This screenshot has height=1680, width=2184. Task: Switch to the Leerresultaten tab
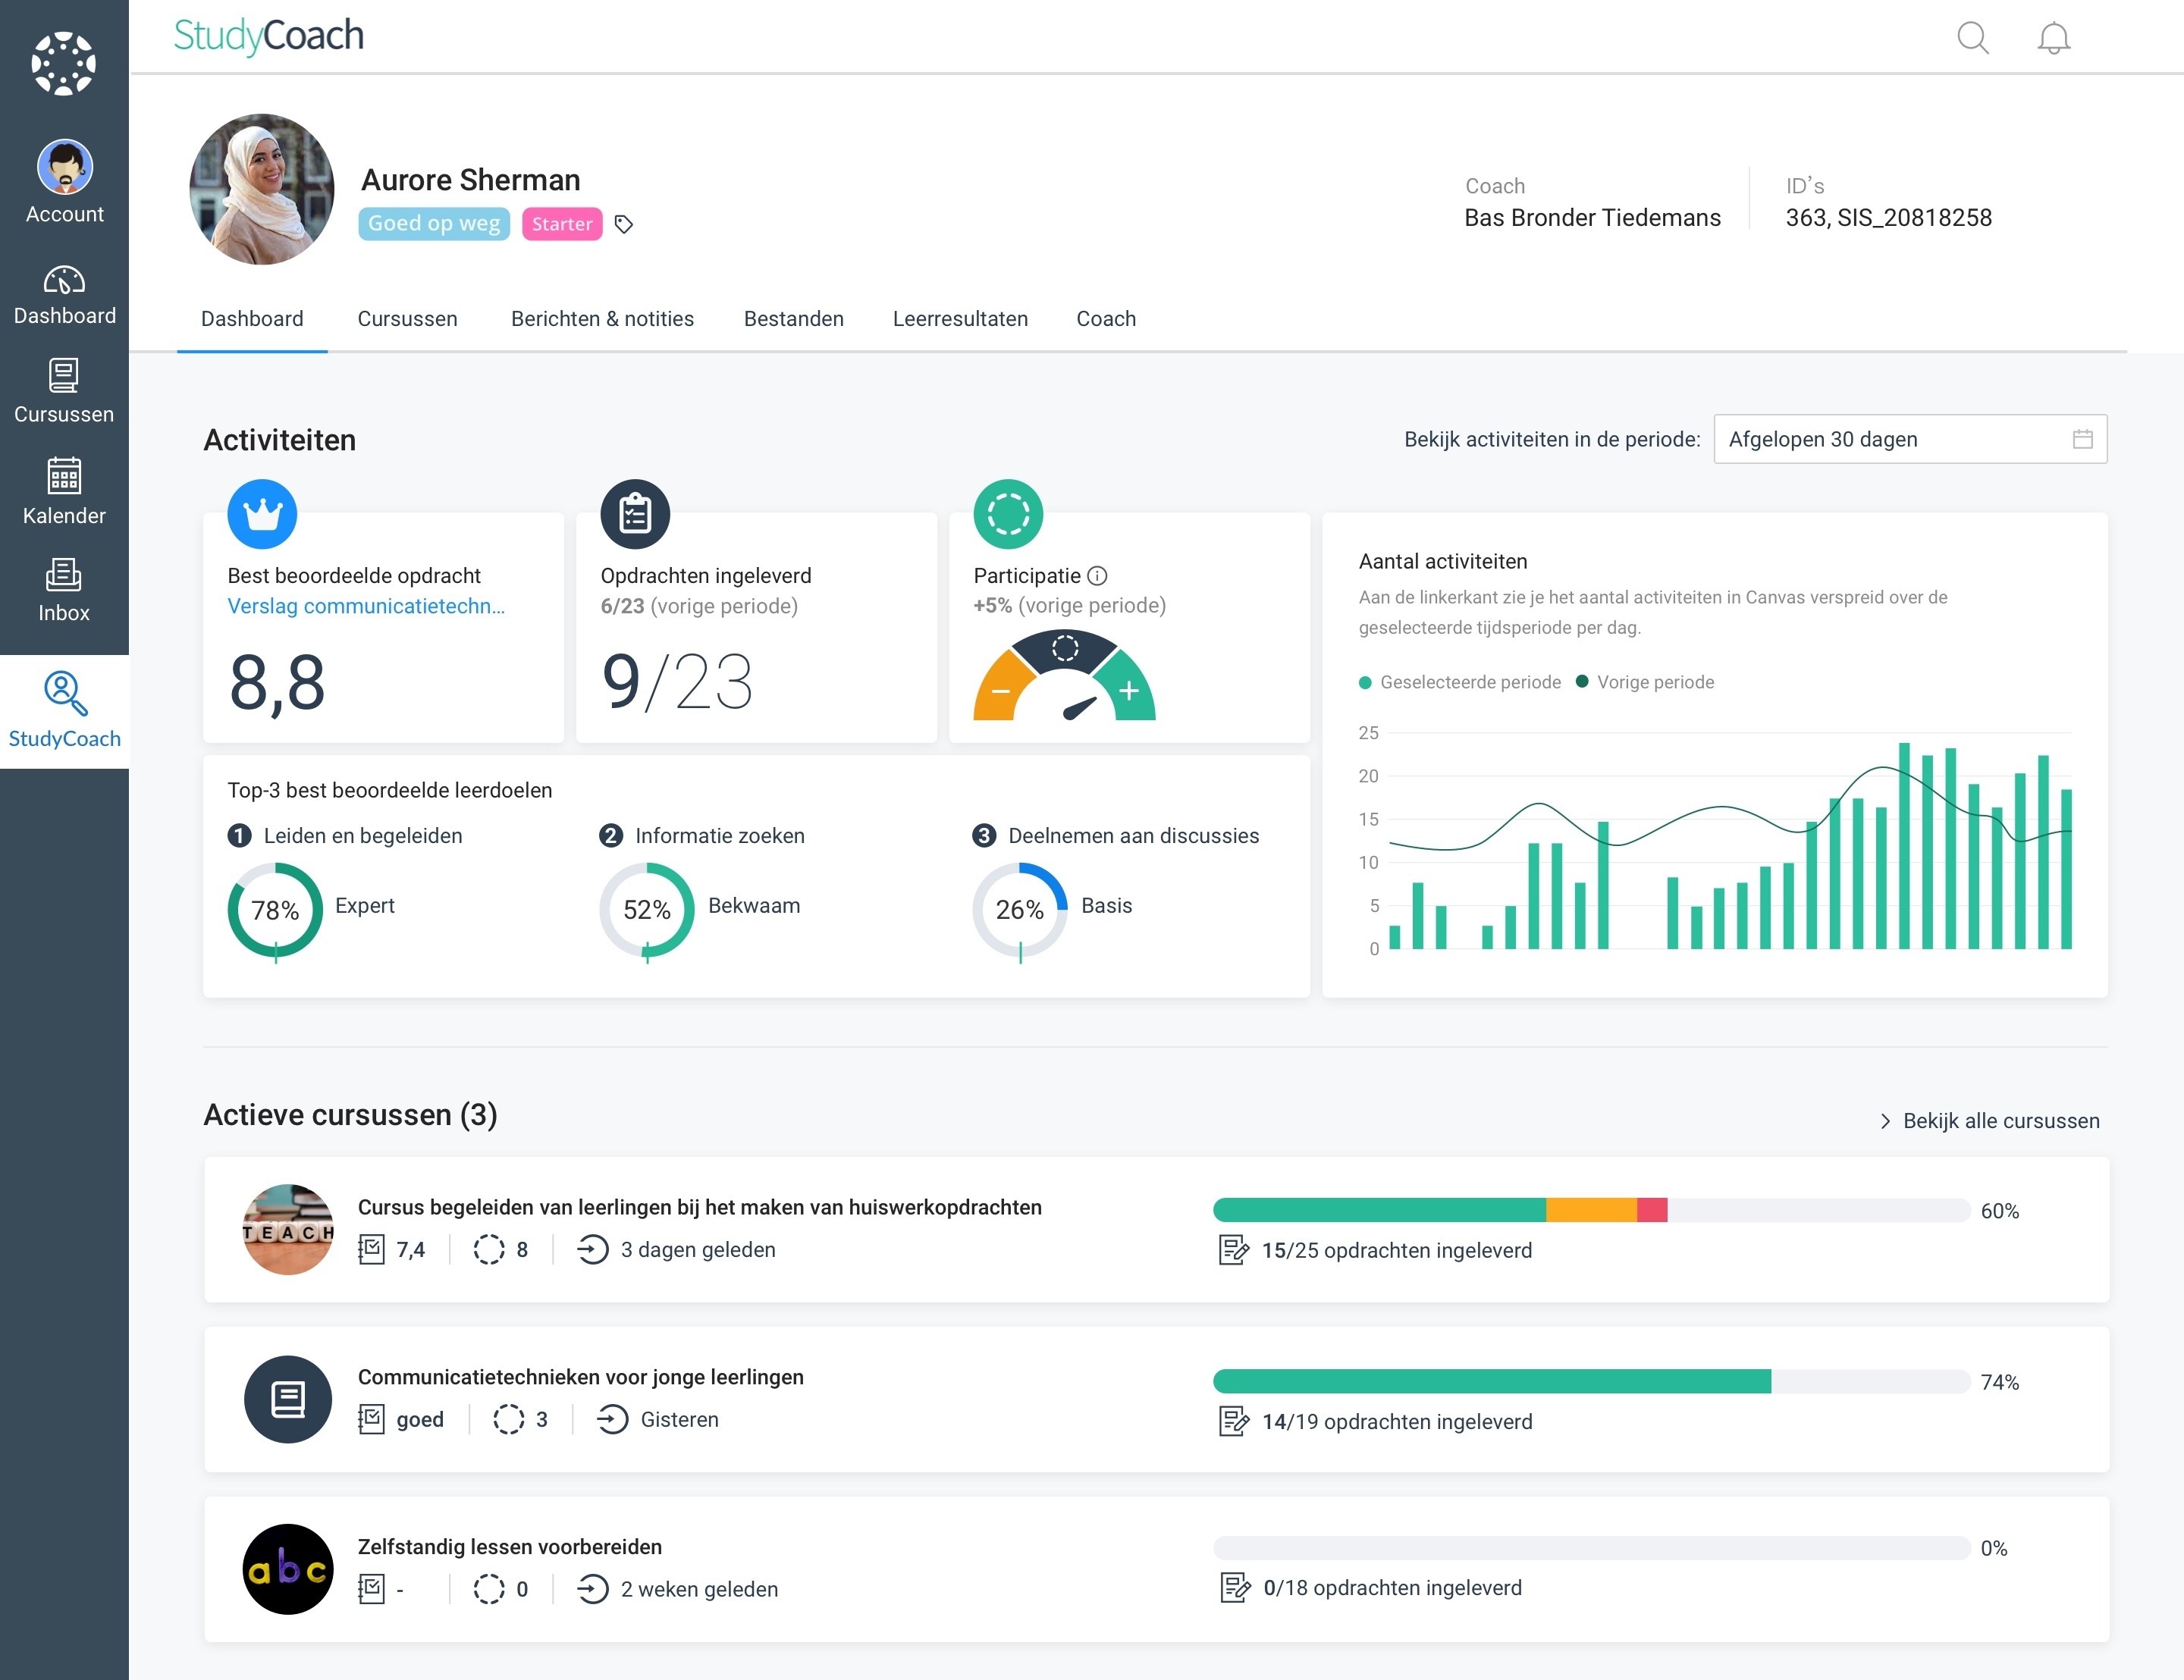pyautogui.click(x=960, y=319)
